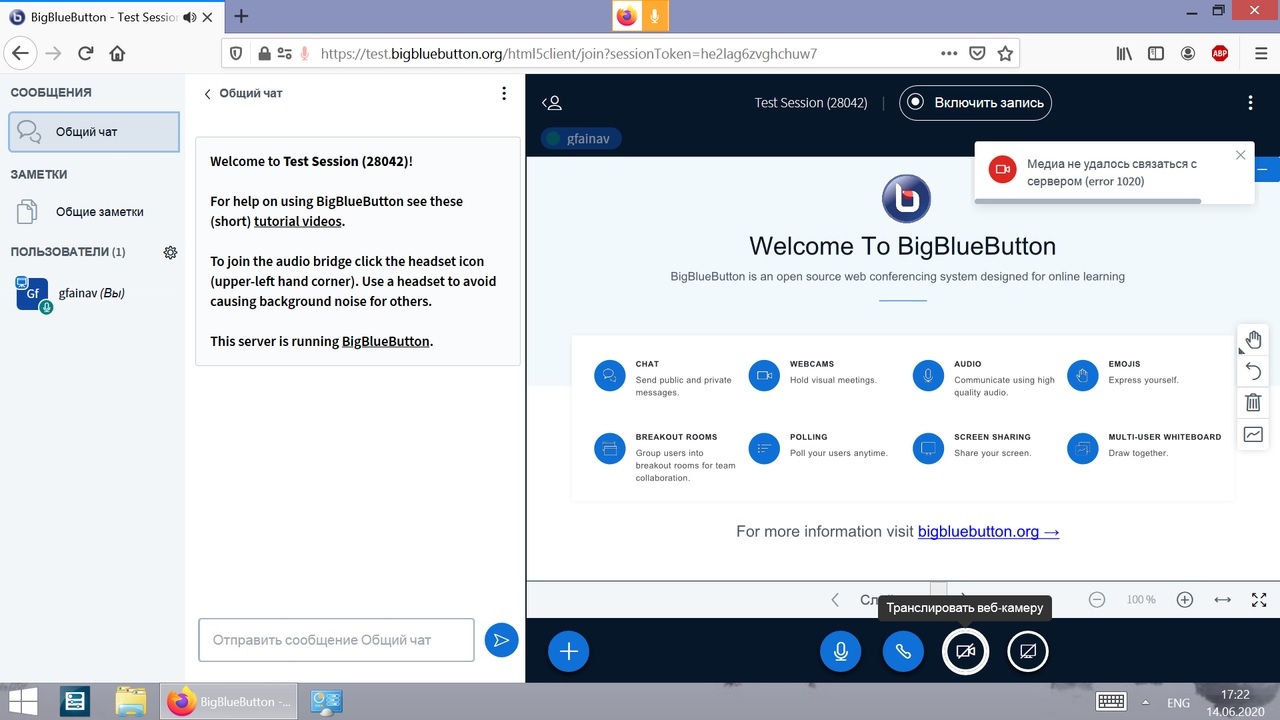This screenshot has height=720, width=1280.
Task: Open Server Manager from the taskbar
Action: (75, 702)
